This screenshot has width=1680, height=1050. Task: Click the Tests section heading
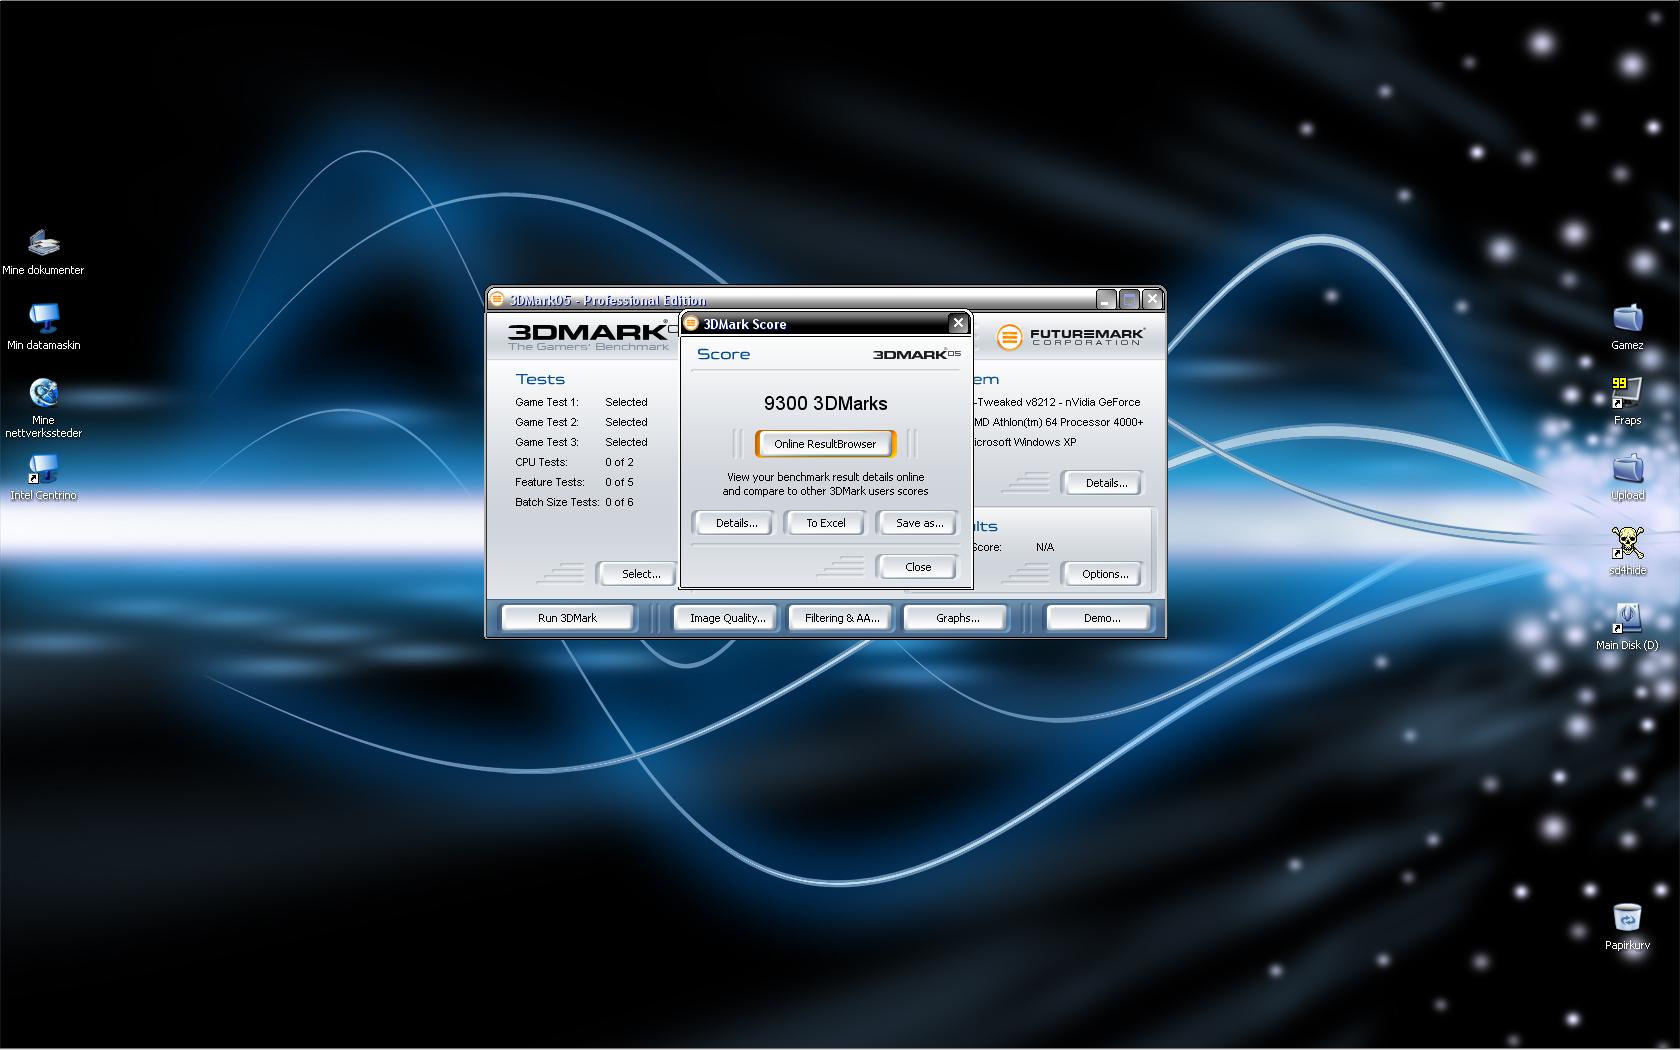tap(540, 379)
